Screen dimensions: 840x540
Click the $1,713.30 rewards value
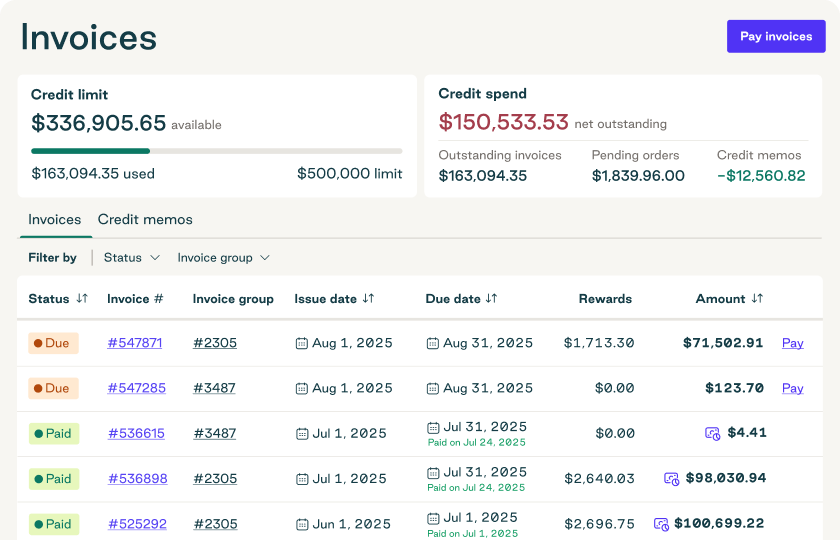599,343
